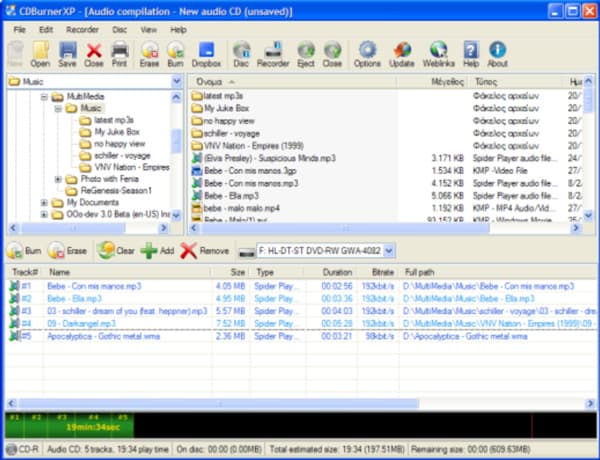
Task: Sort file list by Τύπος column
Action: pos(517,82)
